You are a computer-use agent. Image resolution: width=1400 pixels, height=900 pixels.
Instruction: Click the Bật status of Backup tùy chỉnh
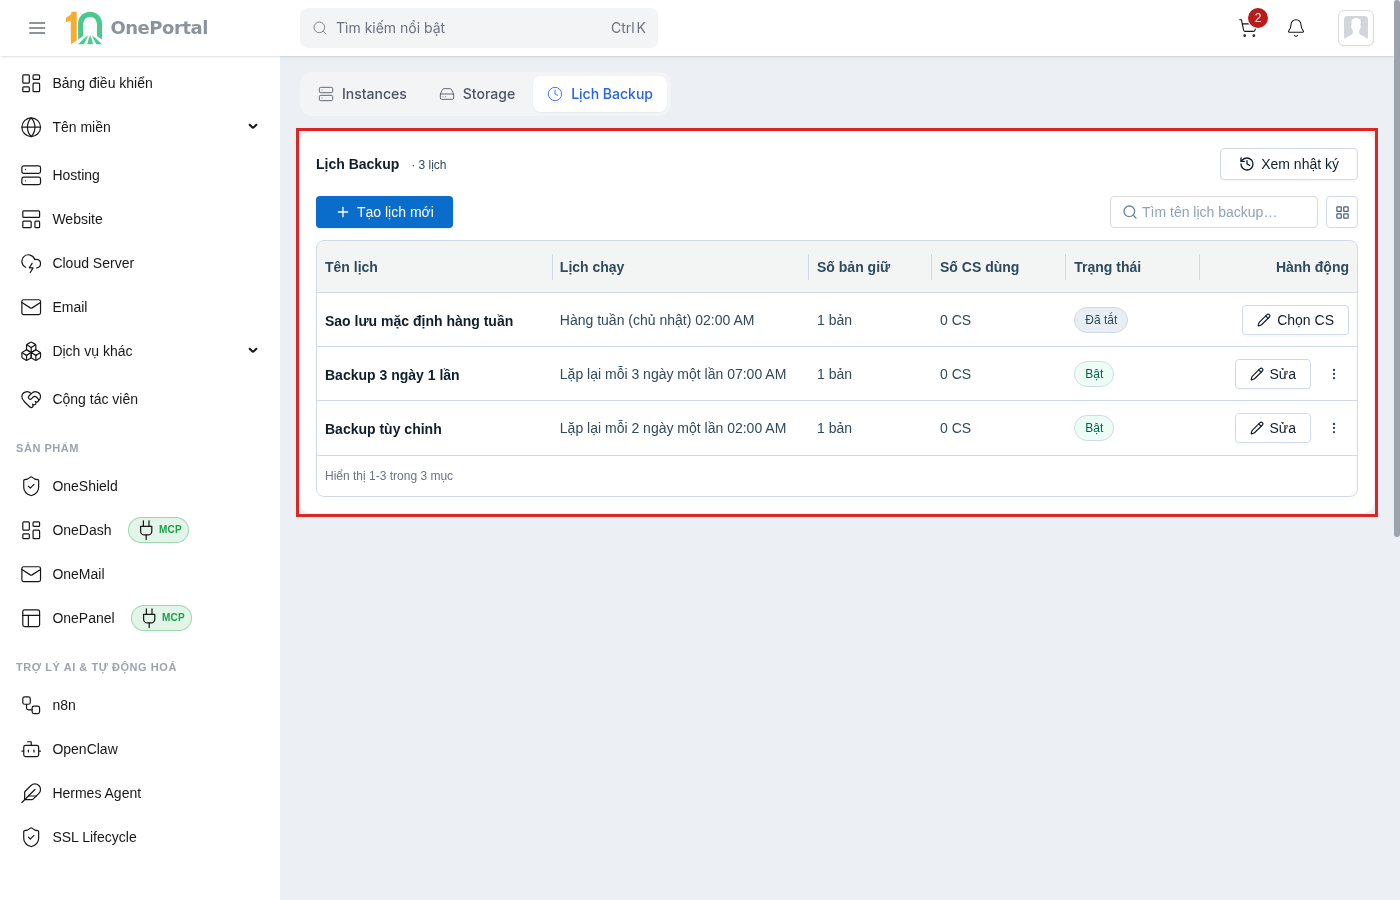pyautogui.click(x=1094, y=428)
